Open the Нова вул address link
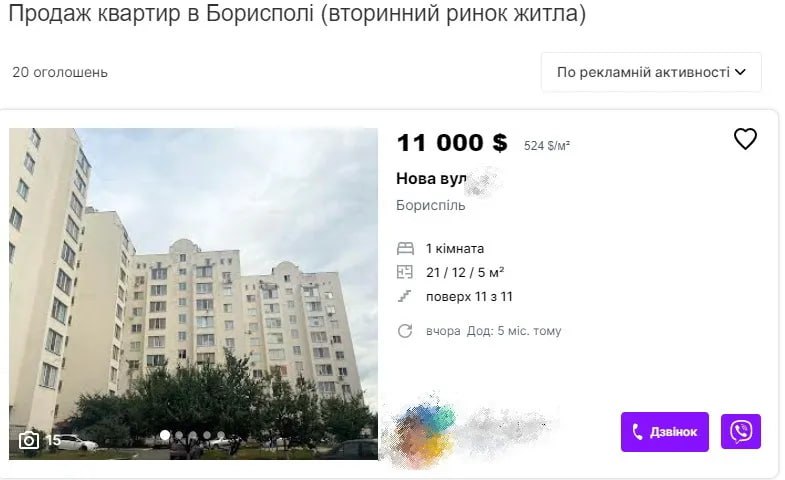This screenshot has height=480, width=785. pos(431,178)
